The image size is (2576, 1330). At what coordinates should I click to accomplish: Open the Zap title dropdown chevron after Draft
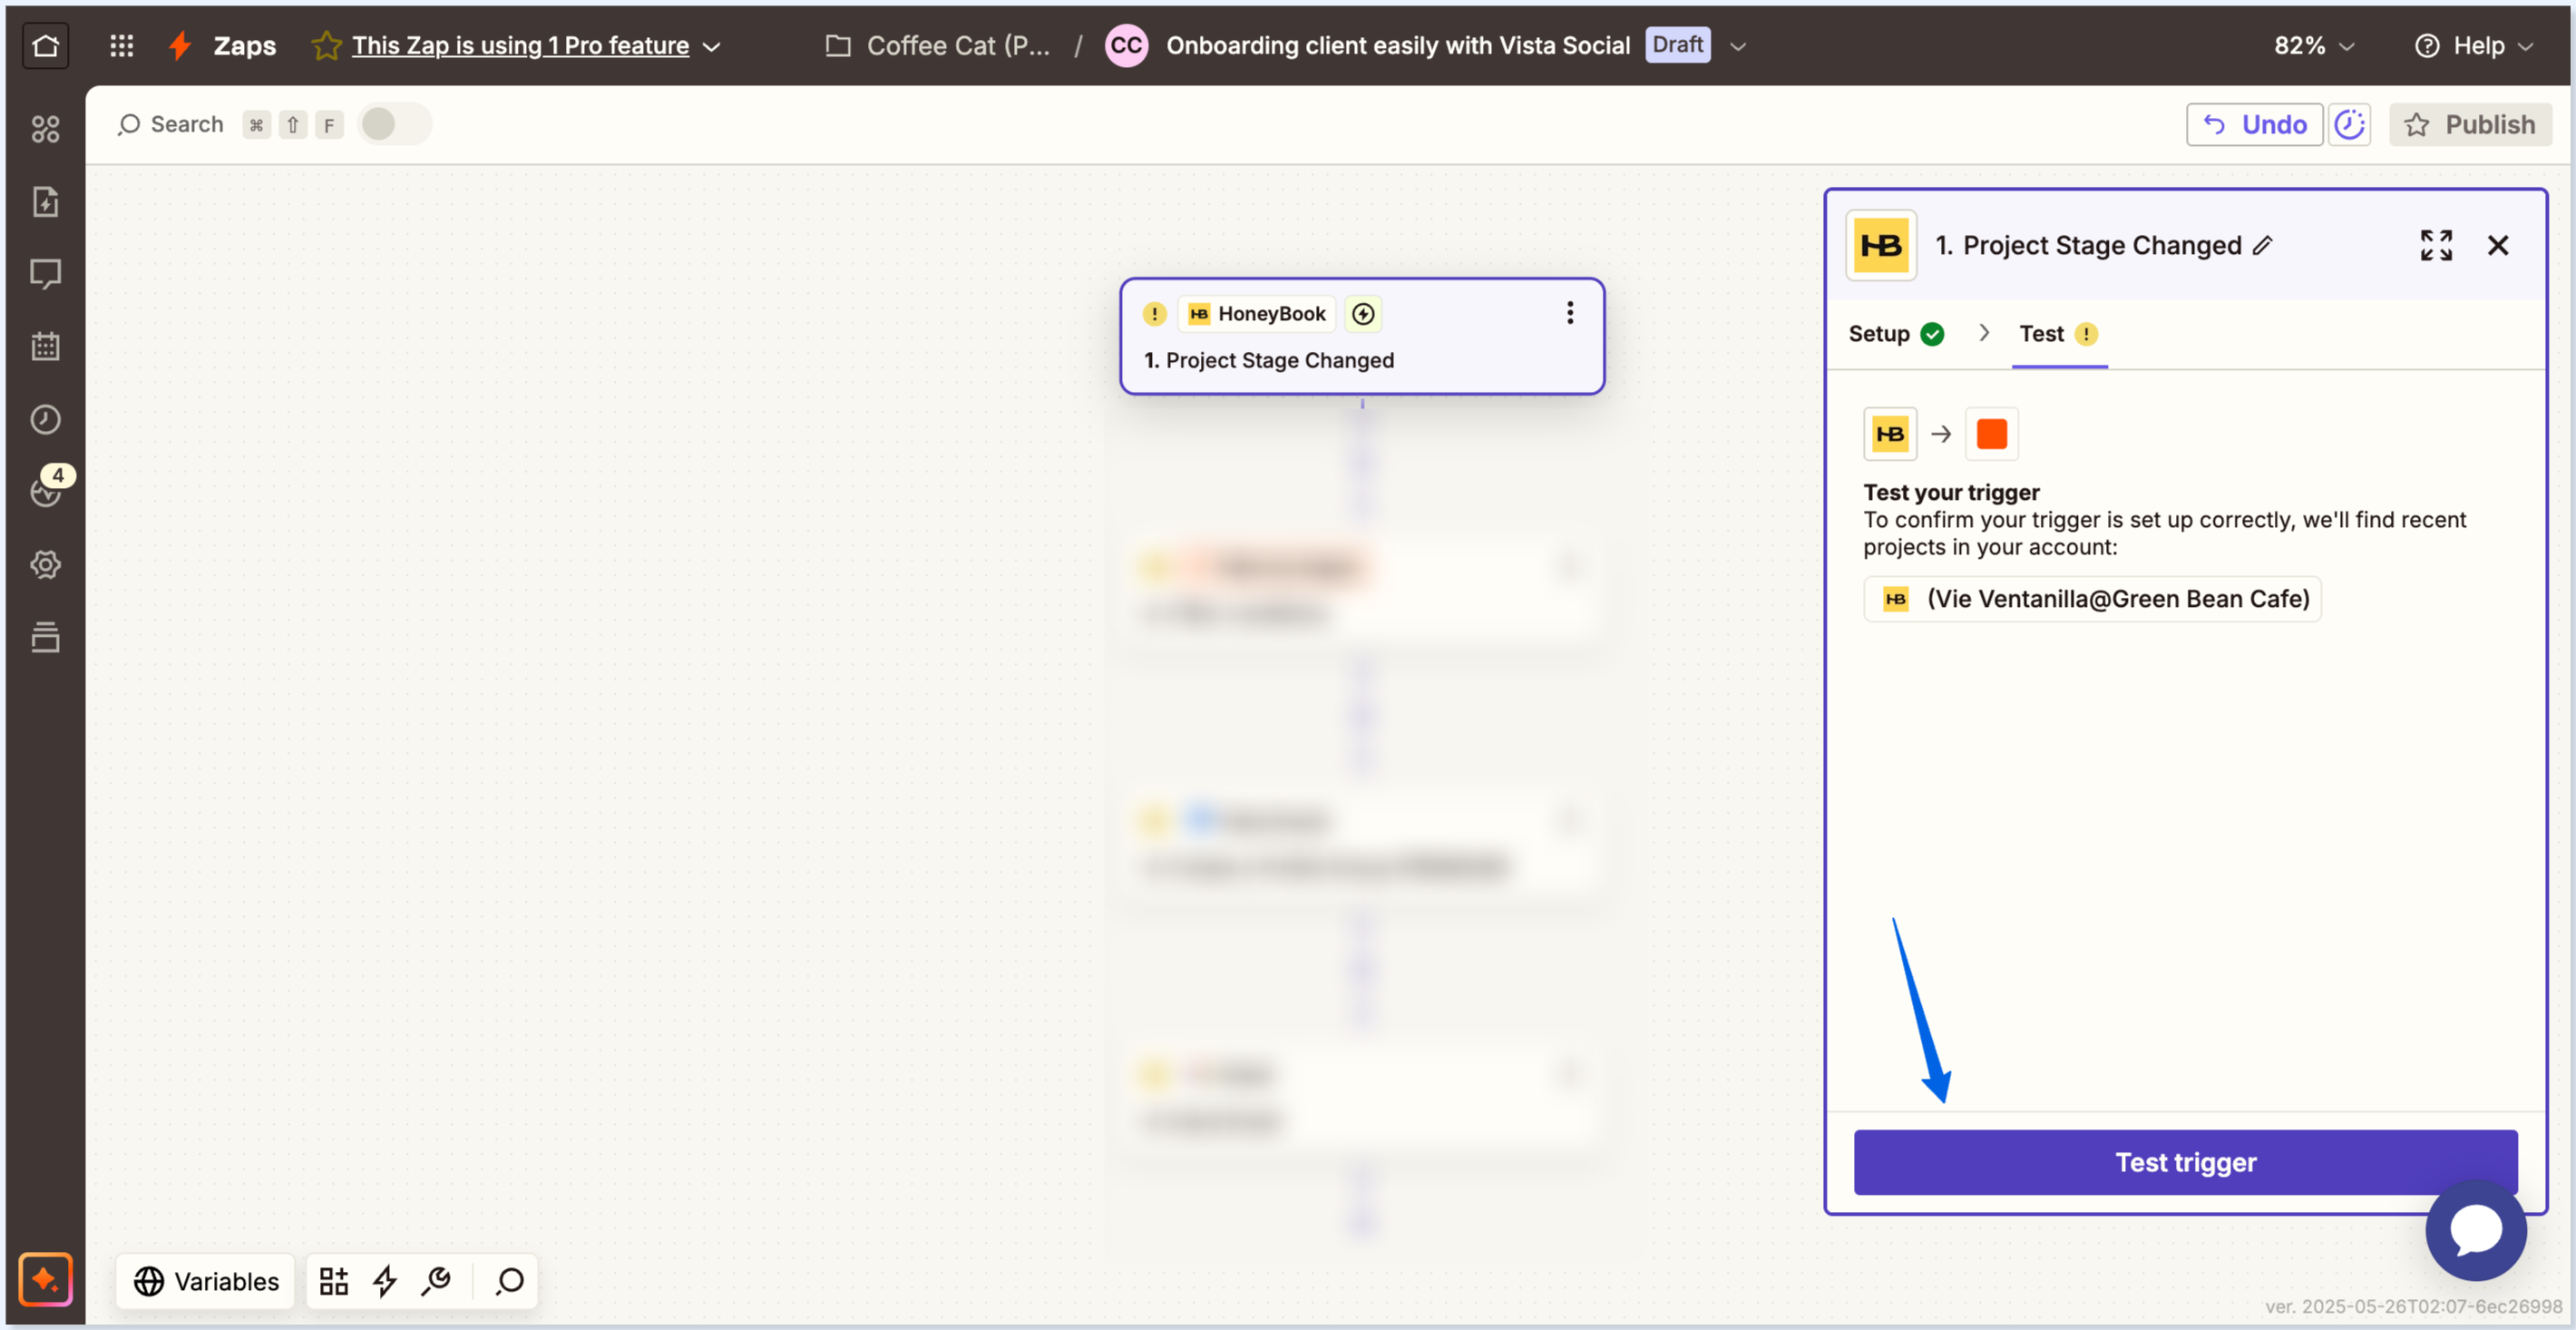click(1738, 47)
